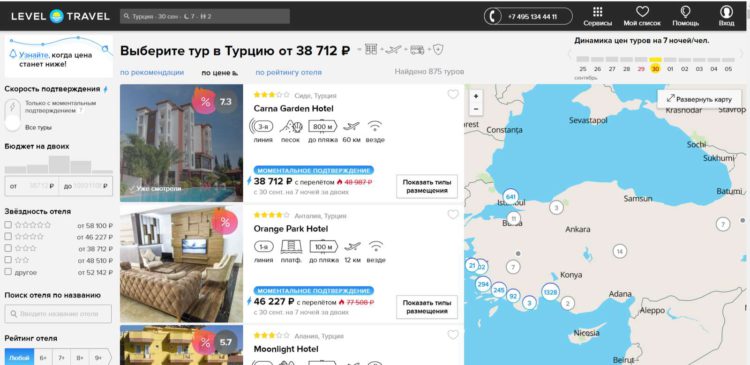
Task: Check the three-star filter от 38 712
Action: click(8, 248)
